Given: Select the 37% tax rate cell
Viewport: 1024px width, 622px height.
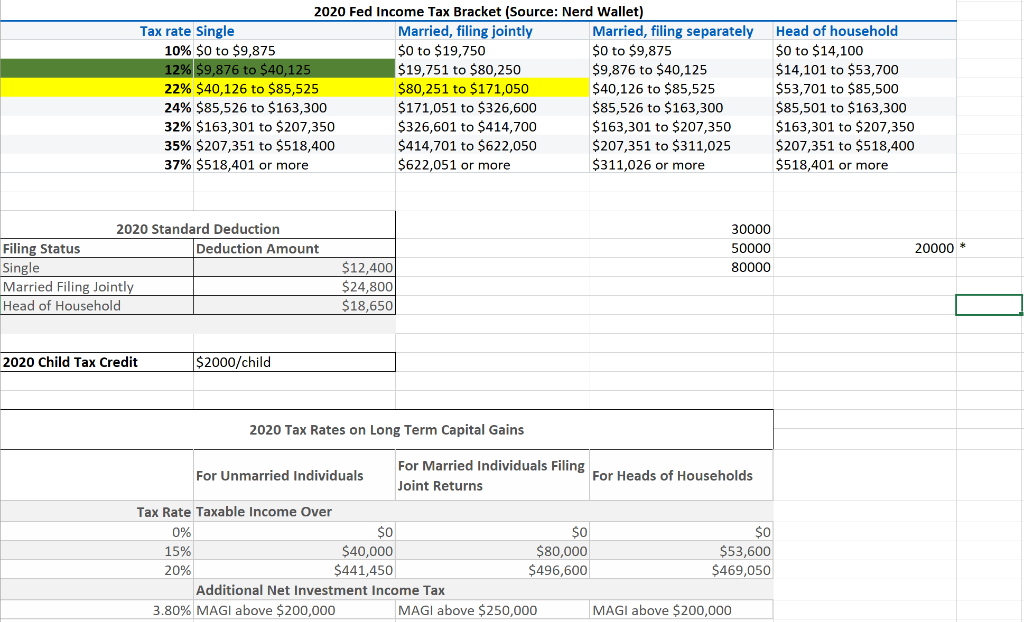Looking at the screenshot, I should (97, 164).
